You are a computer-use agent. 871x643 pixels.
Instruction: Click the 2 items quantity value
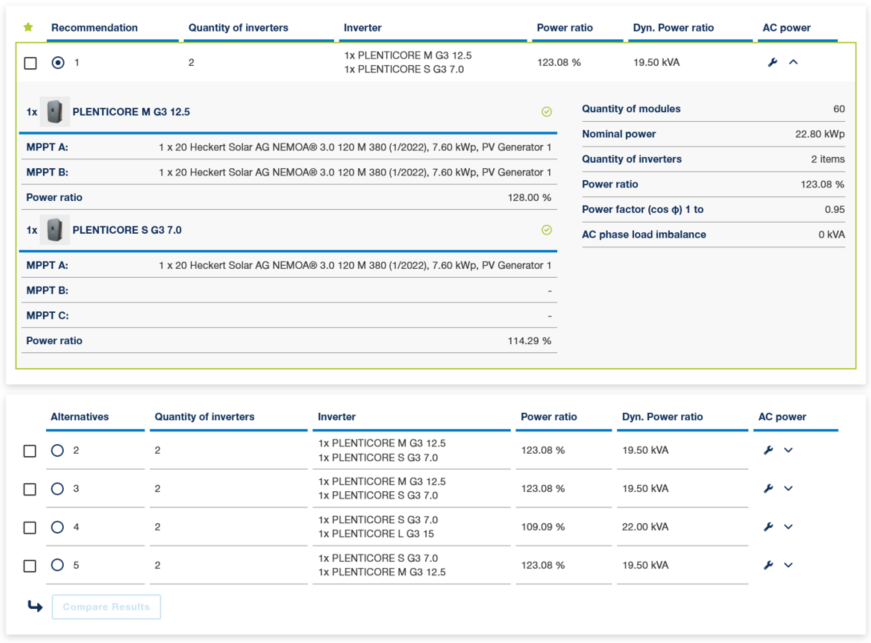828,159
